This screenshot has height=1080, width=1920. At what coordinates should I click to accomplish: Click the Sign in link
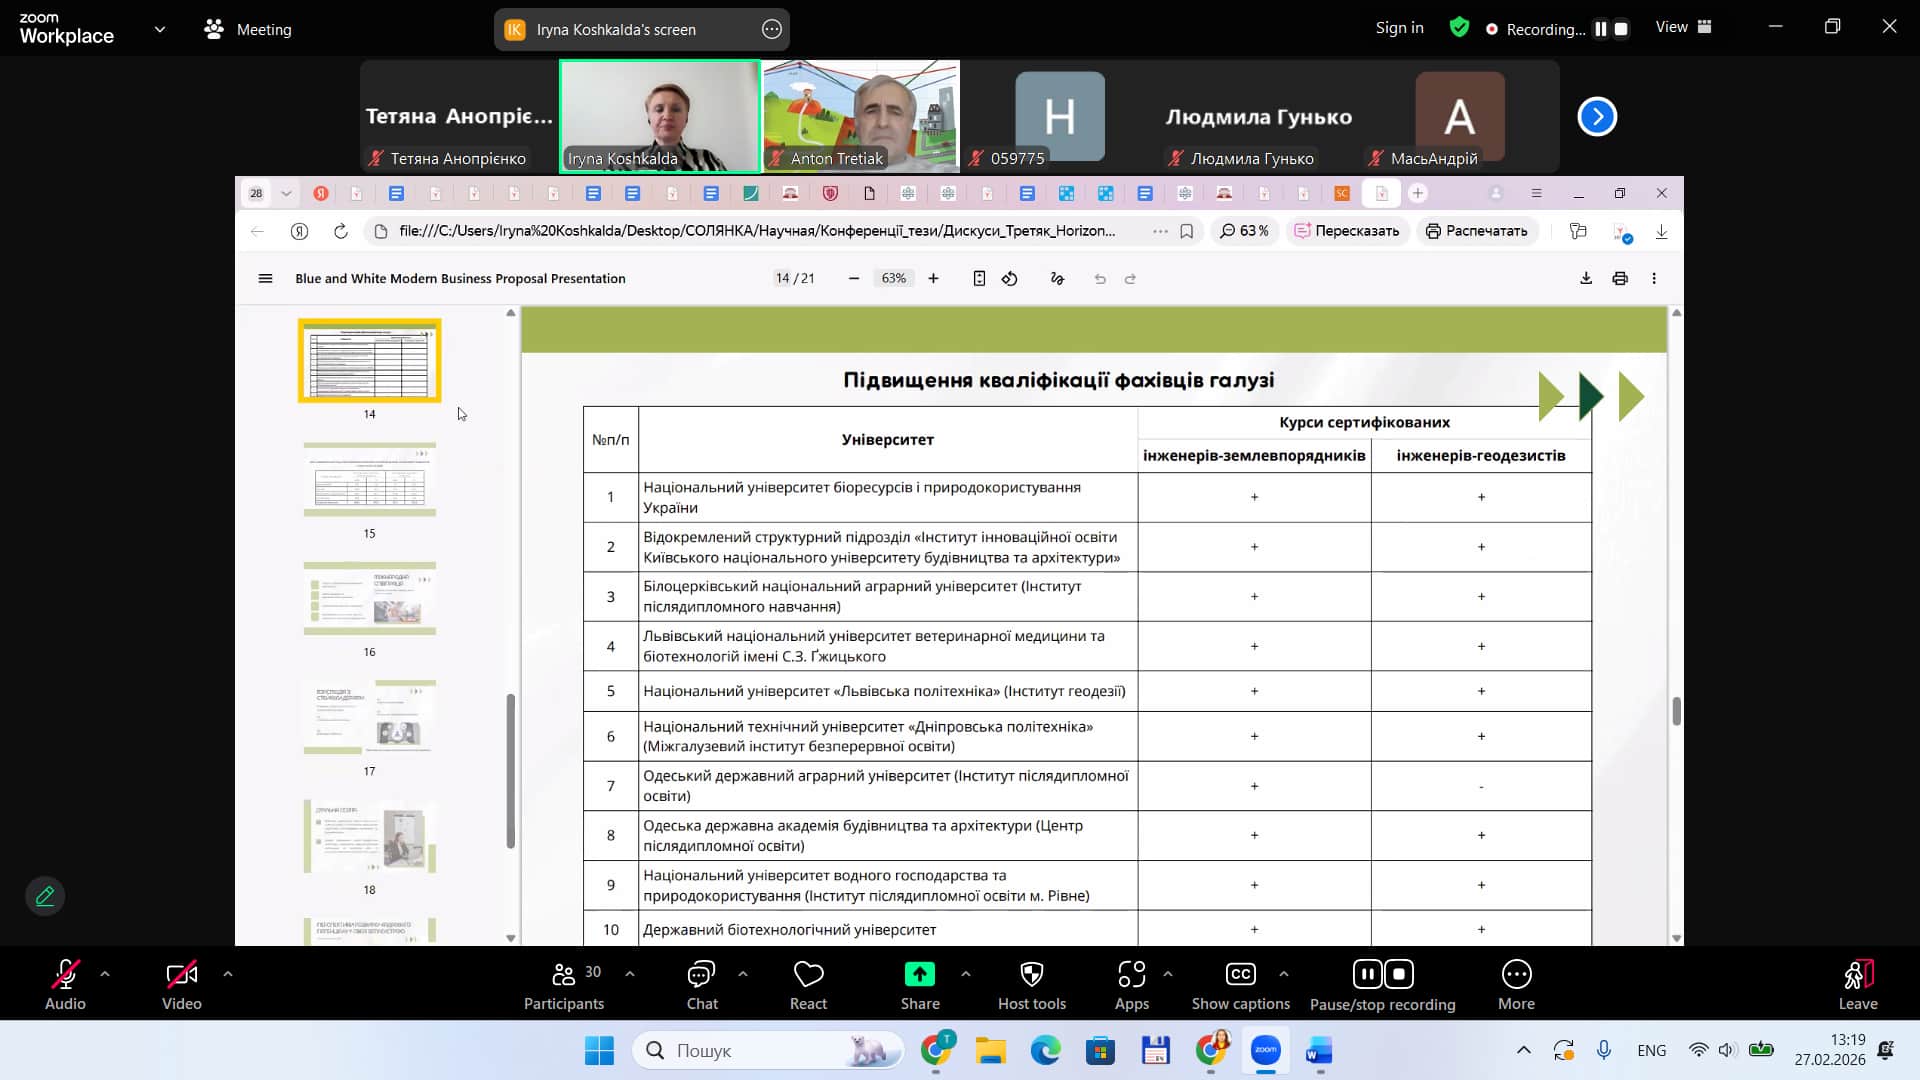click(x=1399, y=28)
